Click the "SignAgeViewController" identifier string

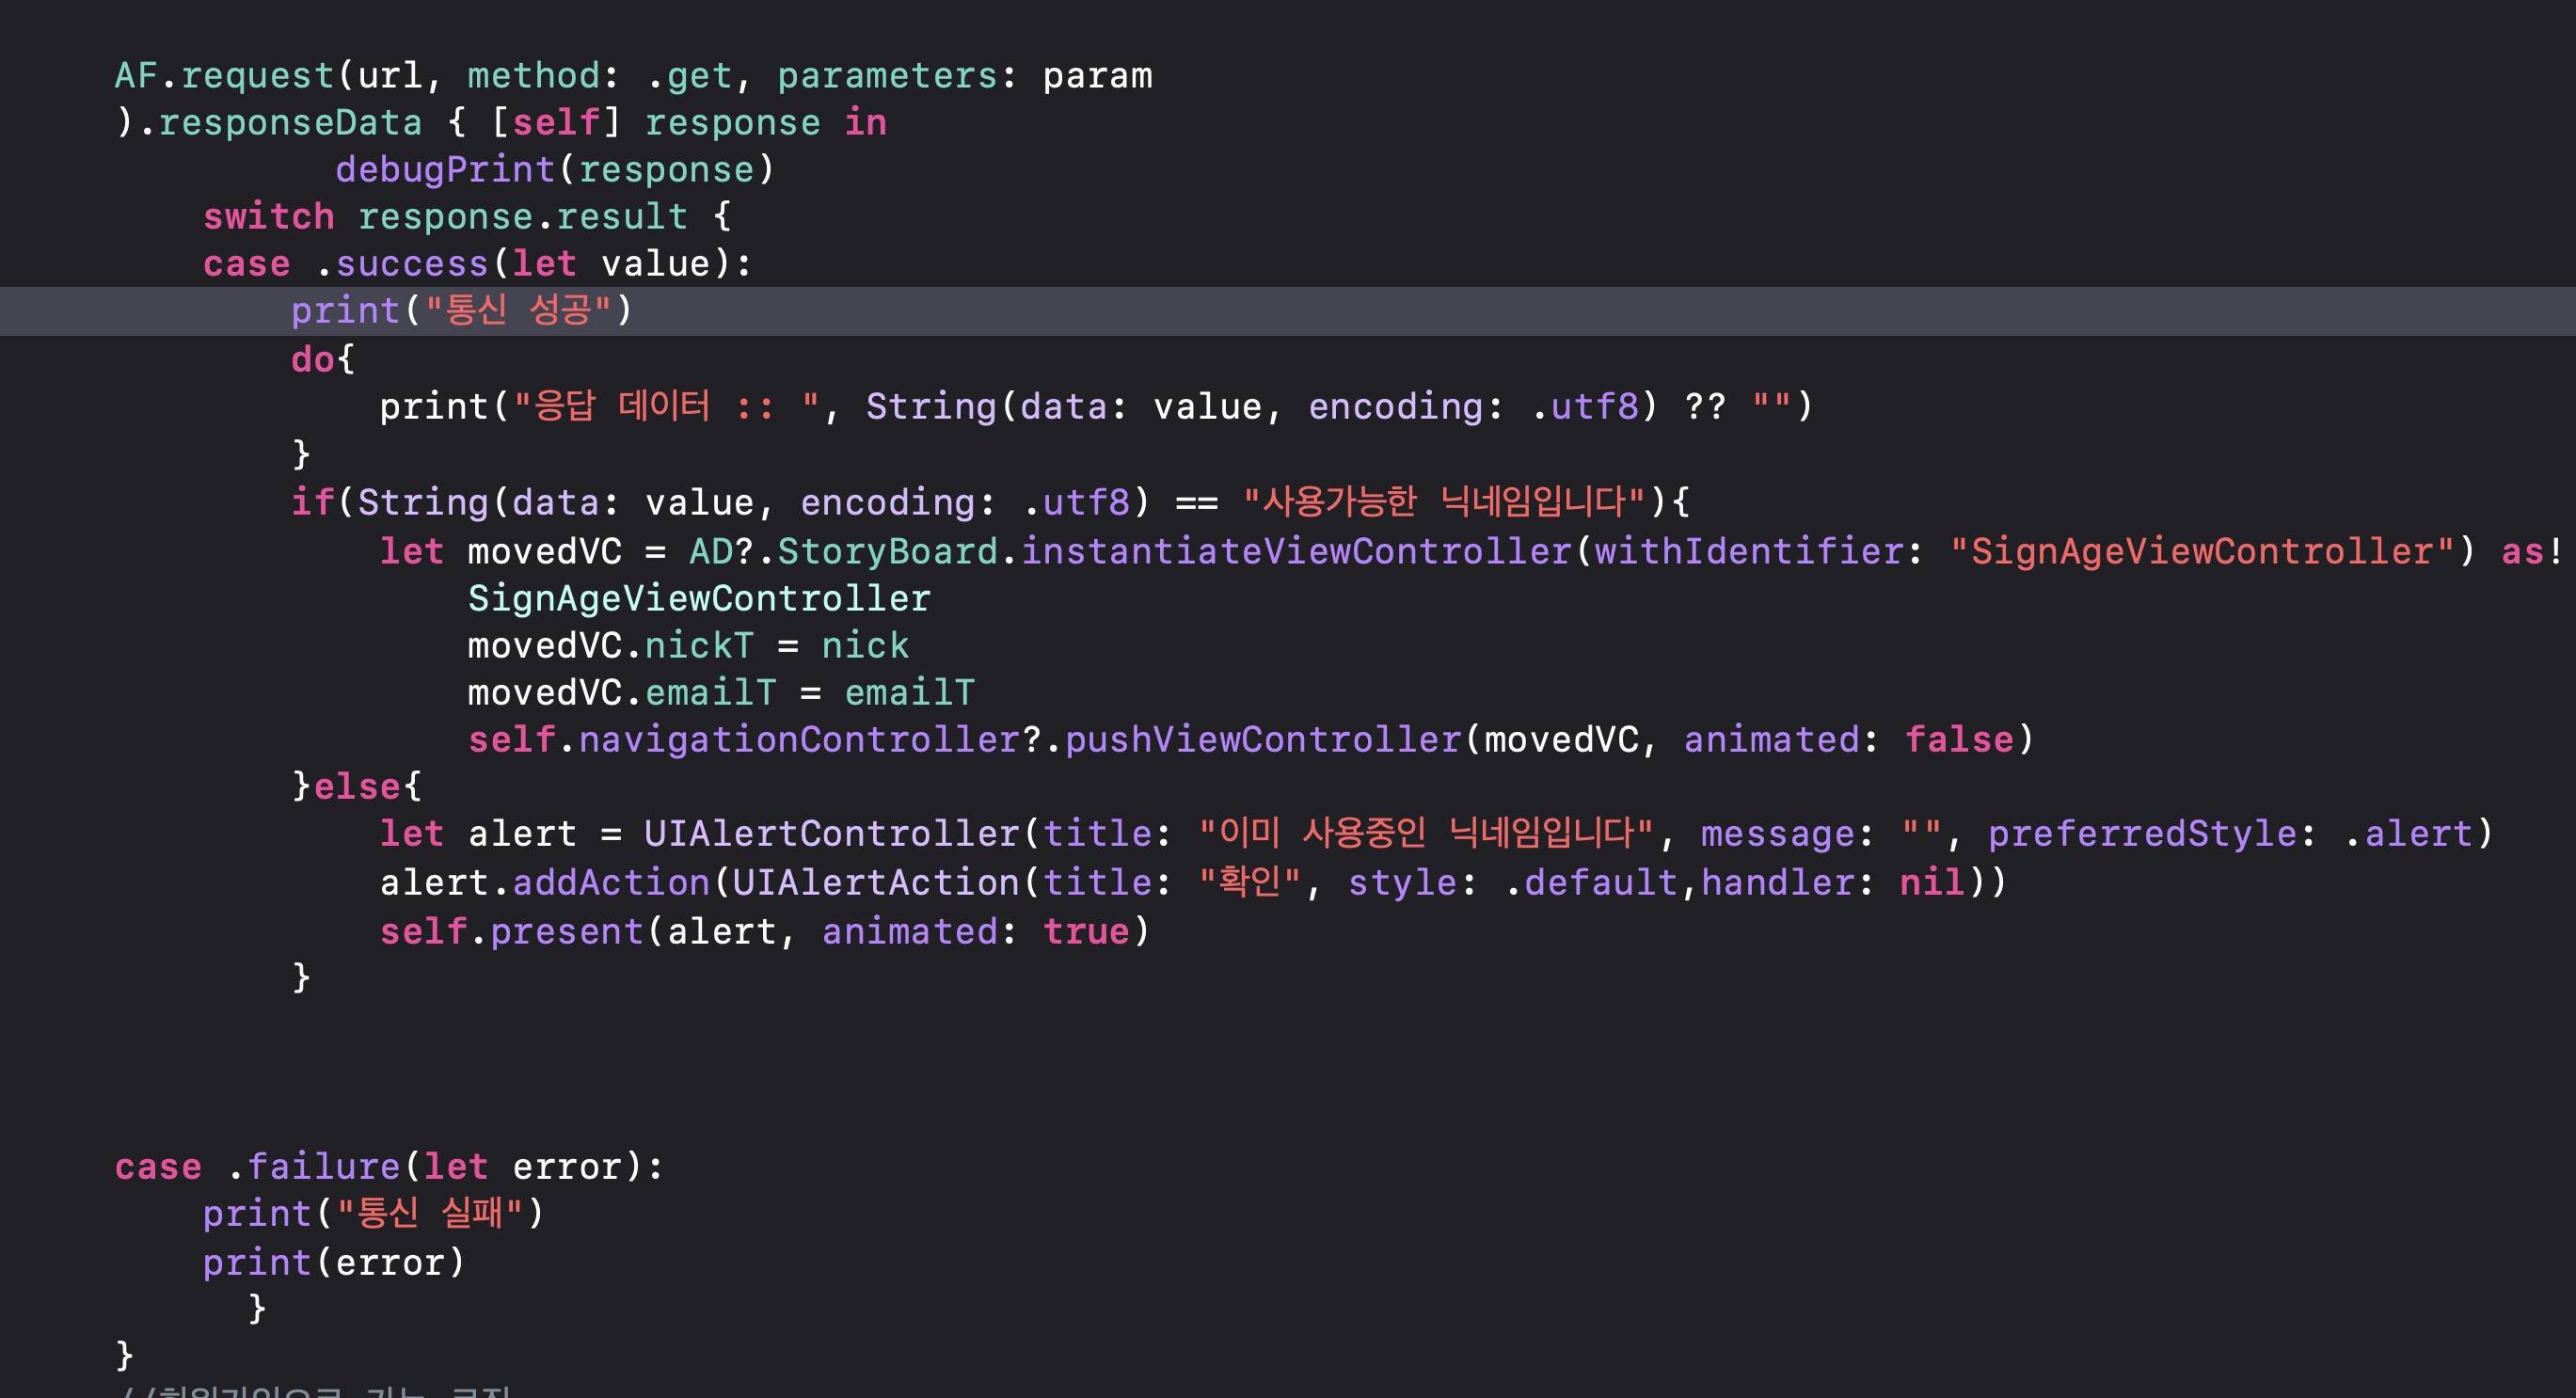tap(2202, 551)
